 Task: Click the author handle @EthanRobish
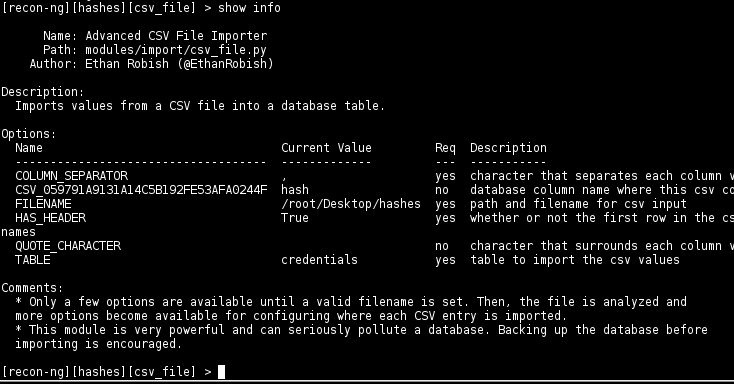click(x=228, y=64)
